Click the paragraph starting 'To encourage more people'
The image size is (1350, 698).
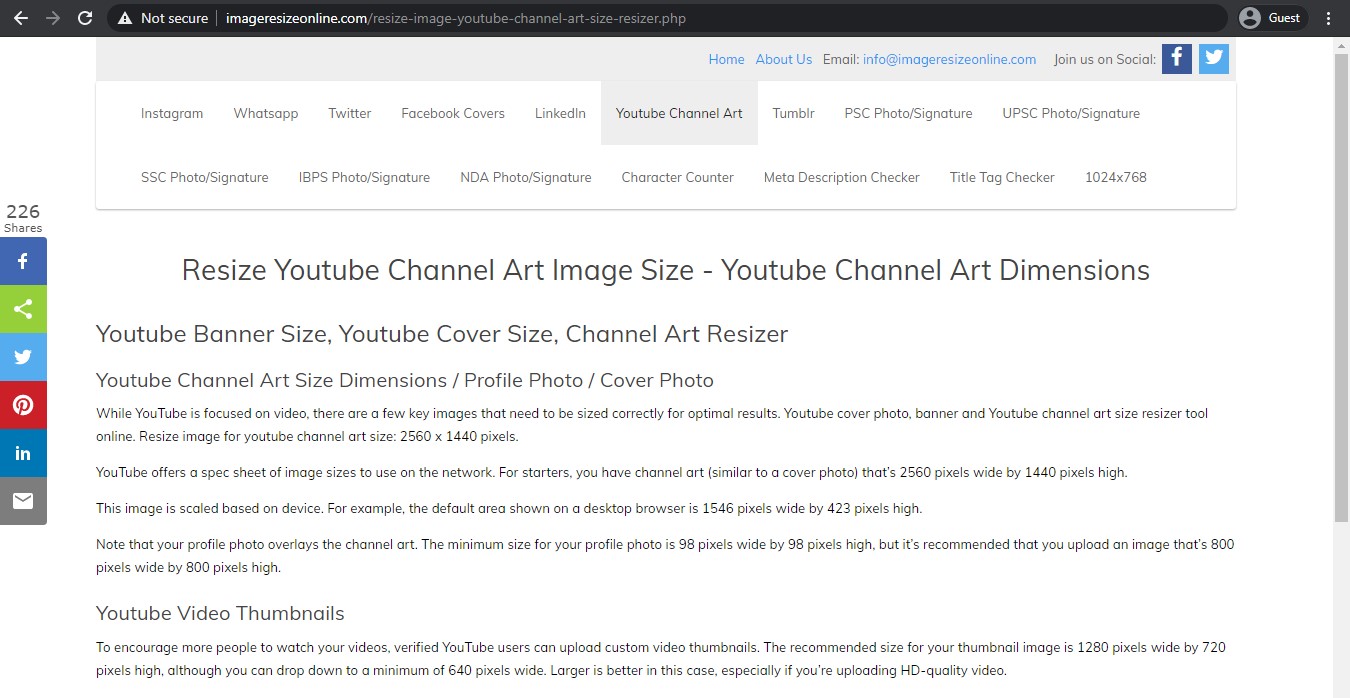pyautogui.click(x=661, y=659)
